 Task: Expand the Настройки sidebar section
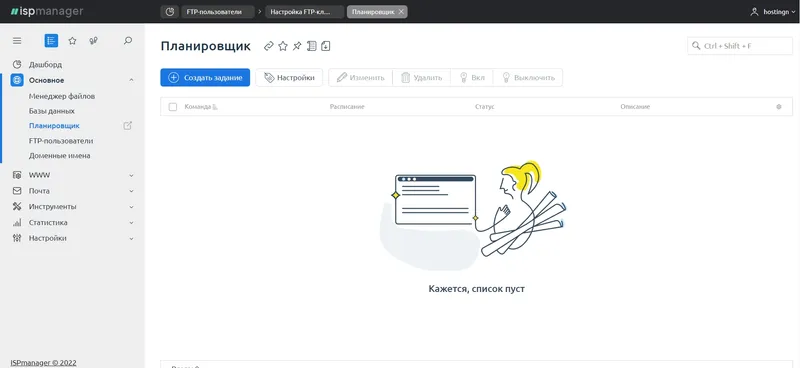click(131, 238)
